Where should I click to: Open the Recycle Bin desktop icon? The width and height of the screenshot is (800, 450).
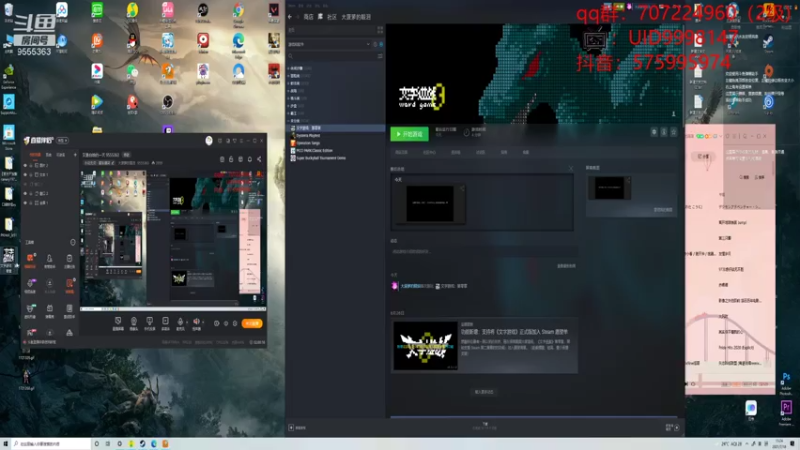click(9, 12)
